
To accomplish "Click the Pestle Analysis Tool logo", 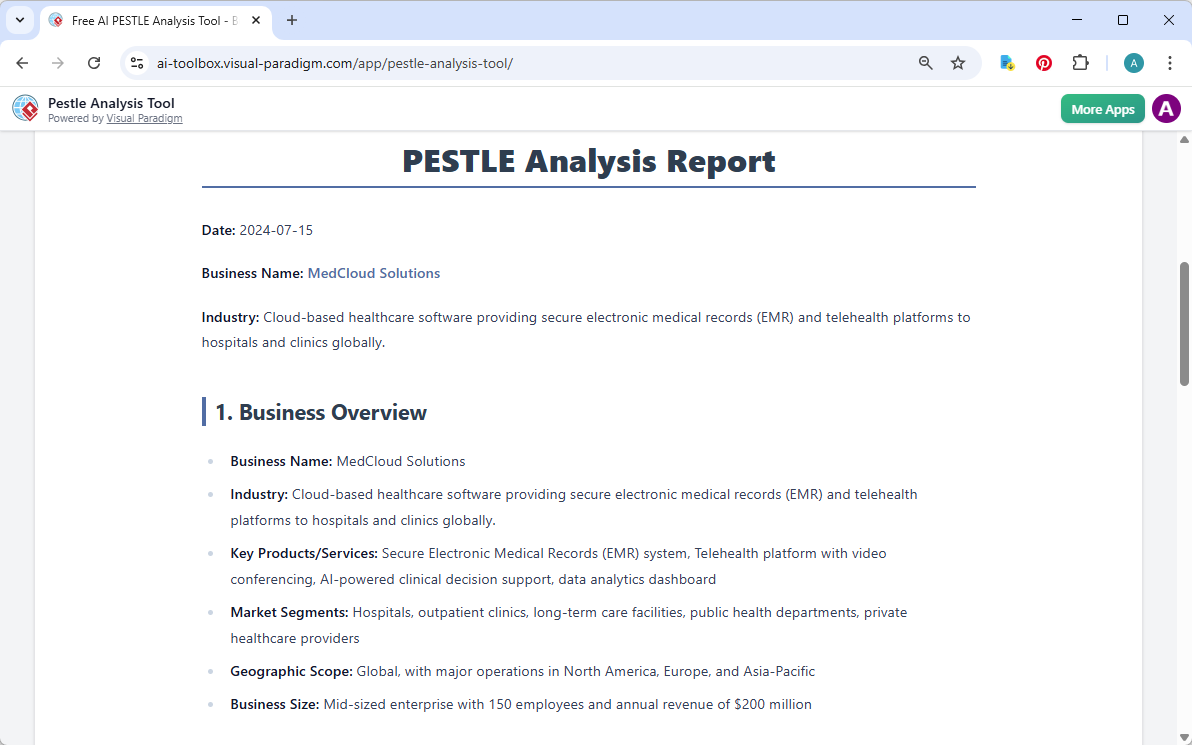I will 25,108.
